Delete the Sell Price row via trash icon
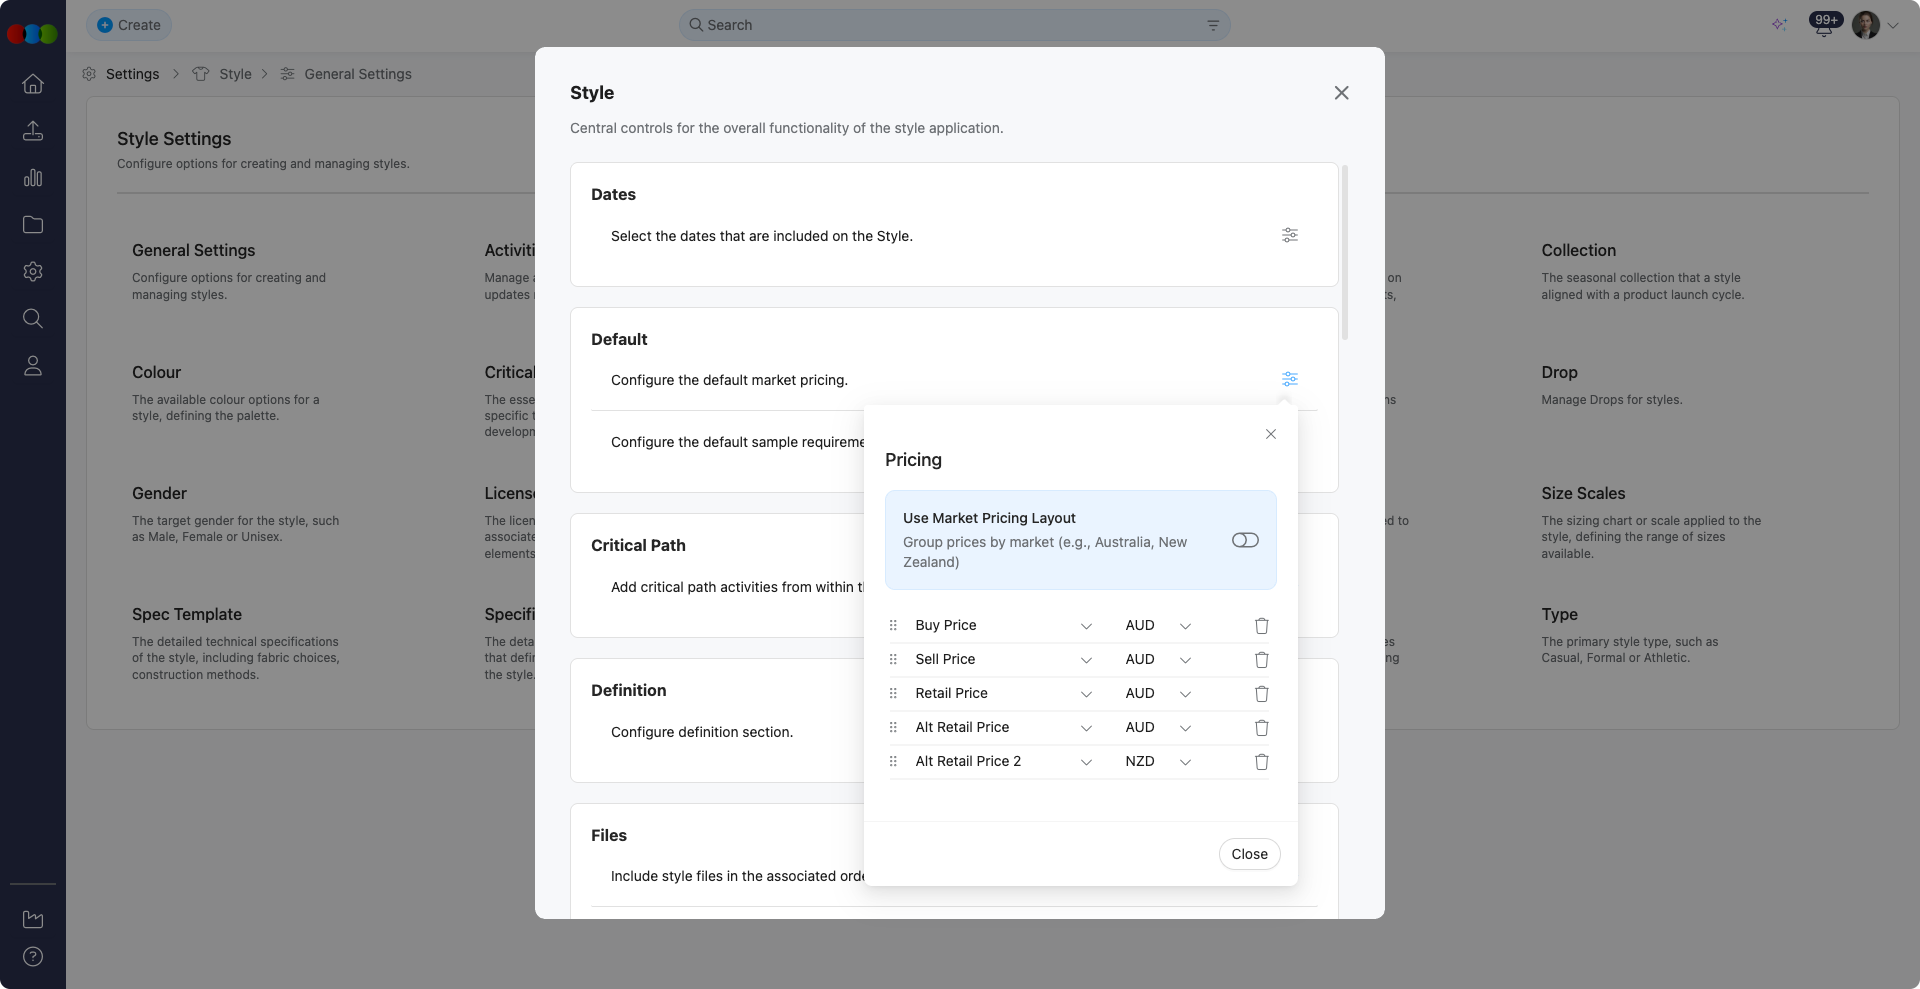The height and width of the screenshot is (989, 1920). click(x=1261, y=660)
